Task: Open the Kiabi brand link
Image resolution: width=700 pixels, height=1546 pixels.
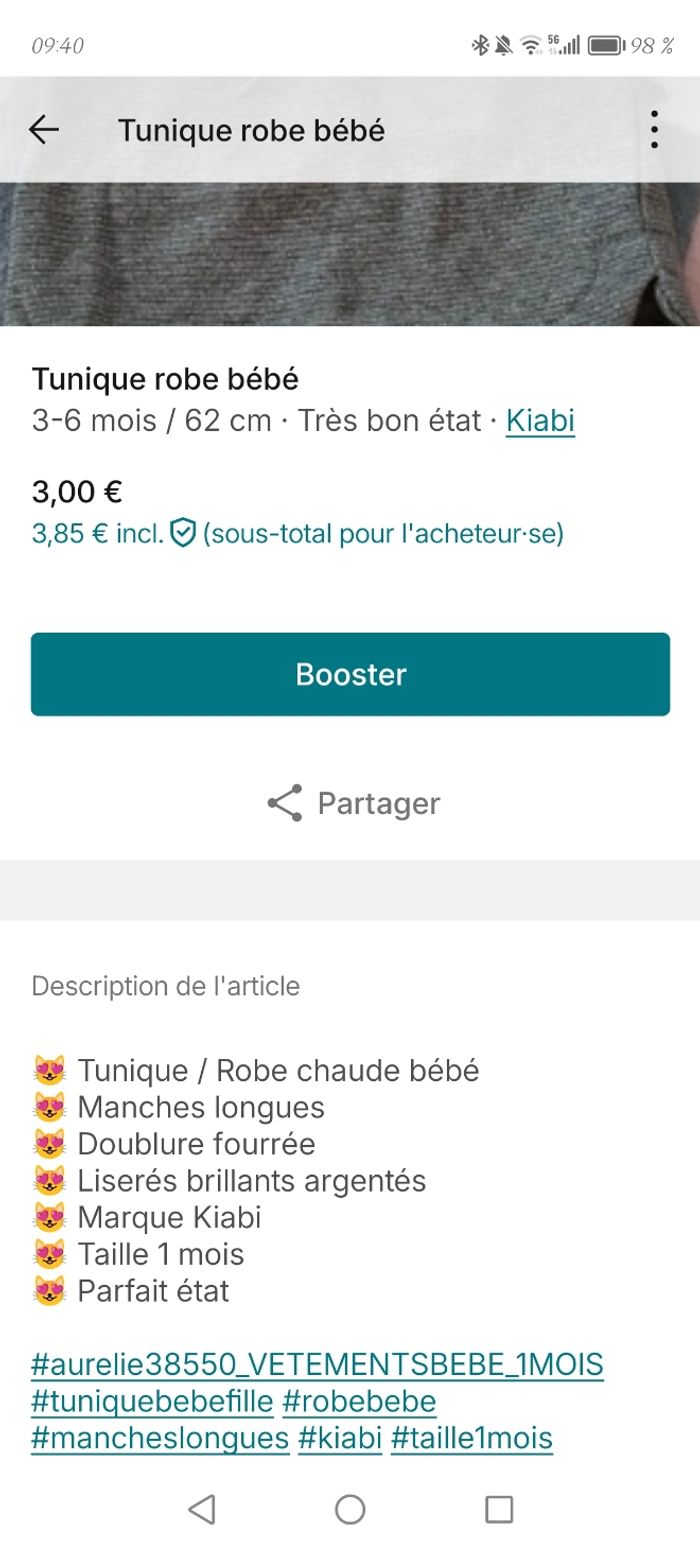Action: (x=540, y=420)
